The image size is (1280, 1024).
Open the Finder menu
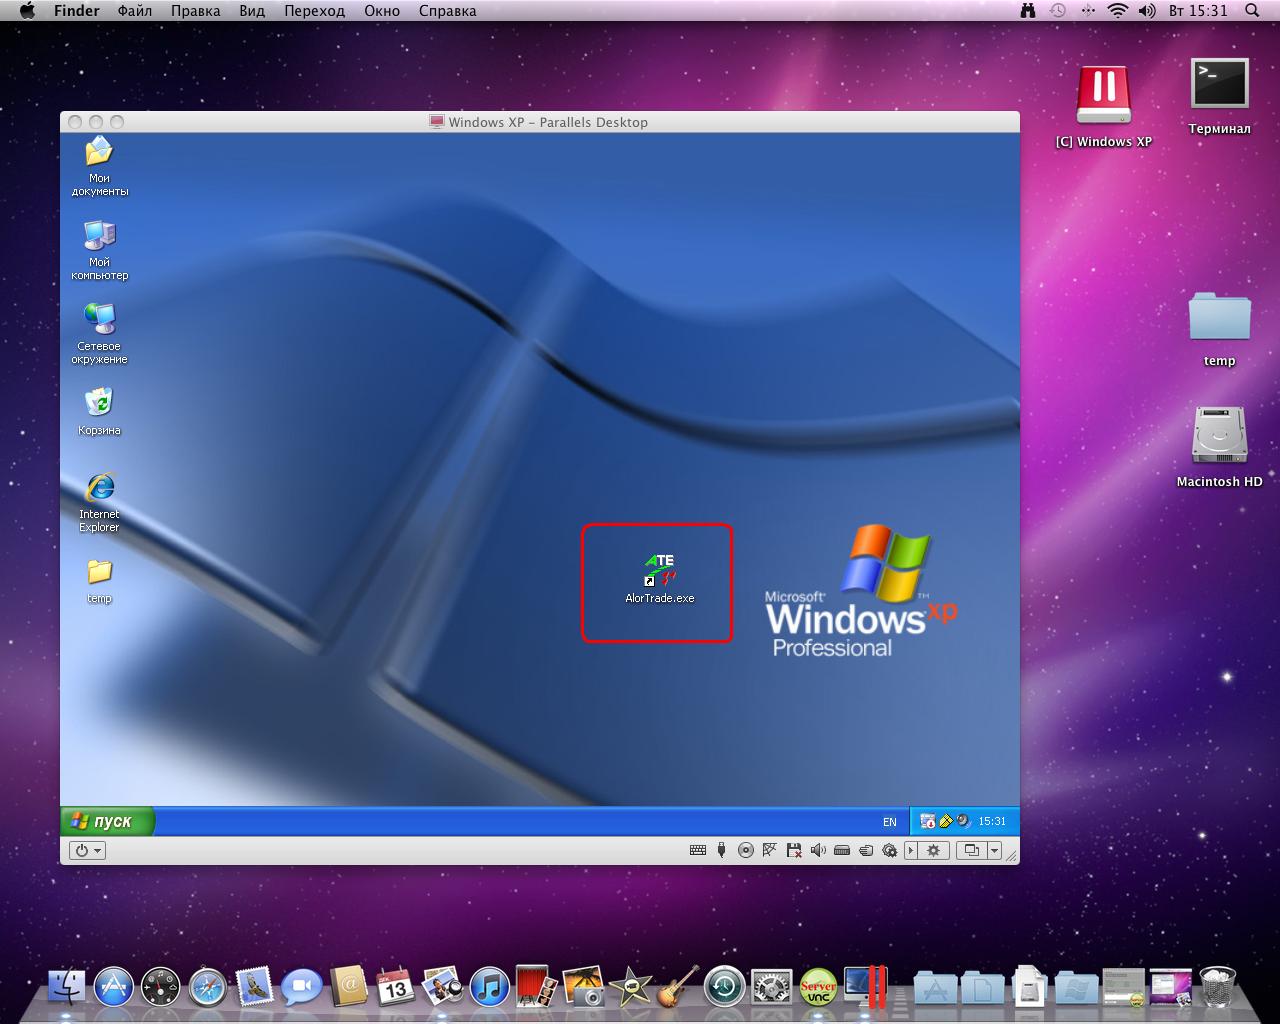[76, 11]
